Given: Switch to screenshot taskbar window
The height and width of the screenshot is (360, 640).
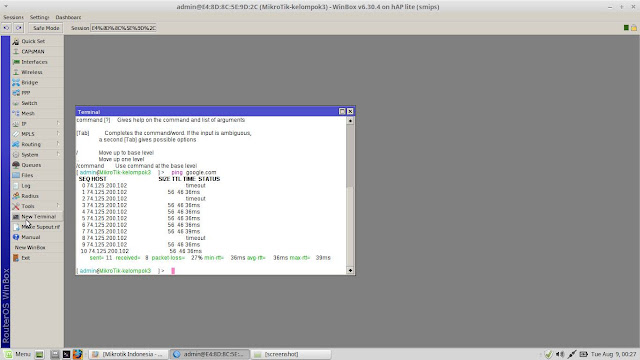Looking at the screenshot, I should (x=291, y=354).
